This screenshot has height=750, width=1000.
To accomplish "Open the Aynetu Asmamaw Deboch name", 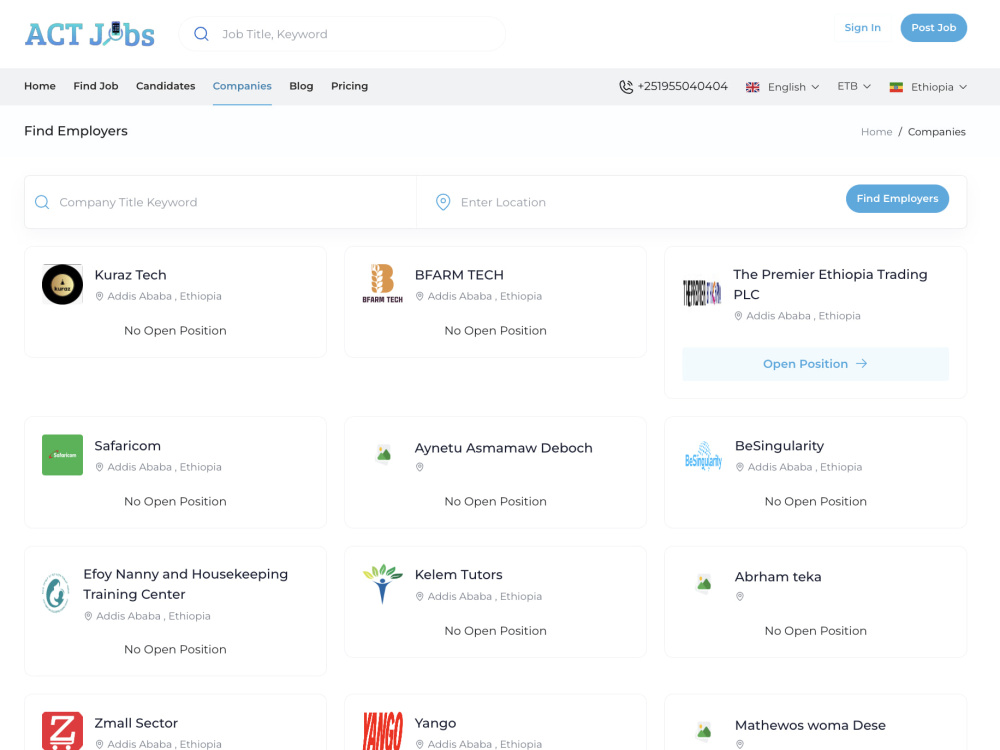I will point(504,448).
